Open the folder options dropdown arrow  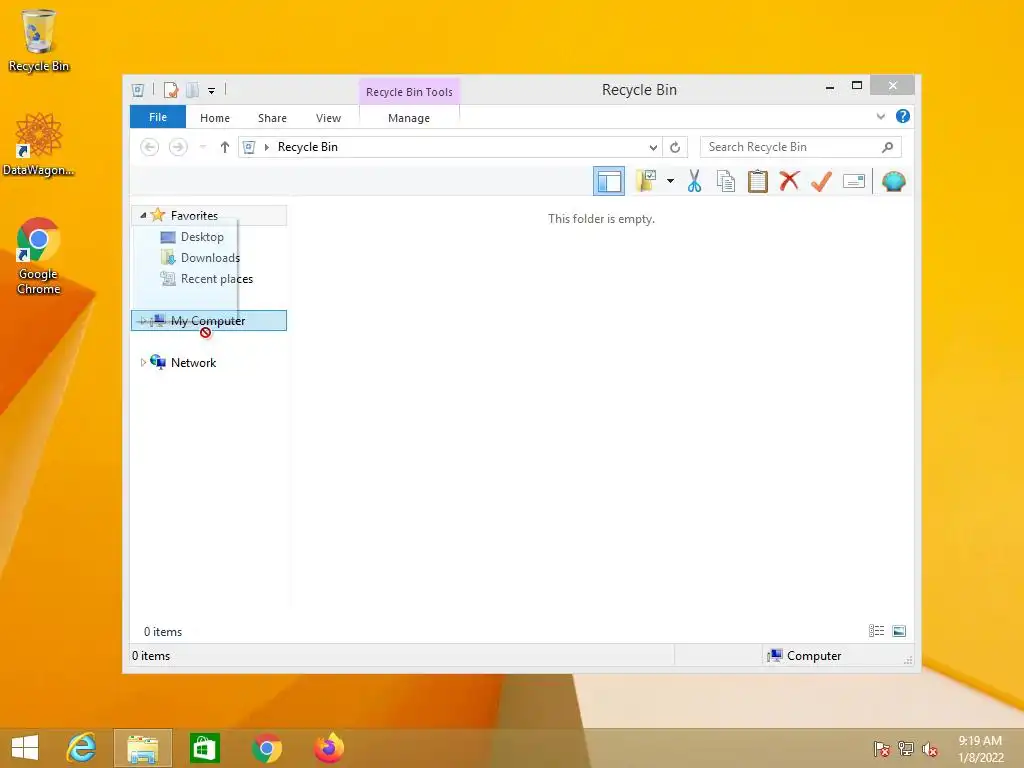(x=670, y=181)
